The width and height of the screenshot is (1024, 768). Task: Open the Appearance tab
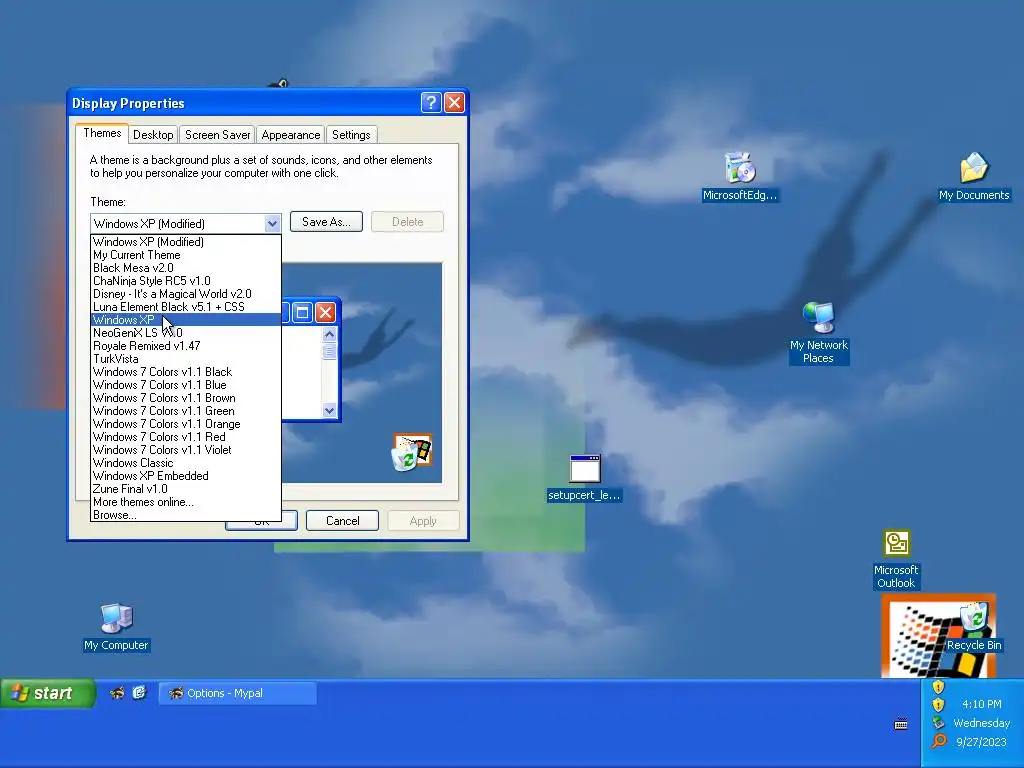pos(291,135)
